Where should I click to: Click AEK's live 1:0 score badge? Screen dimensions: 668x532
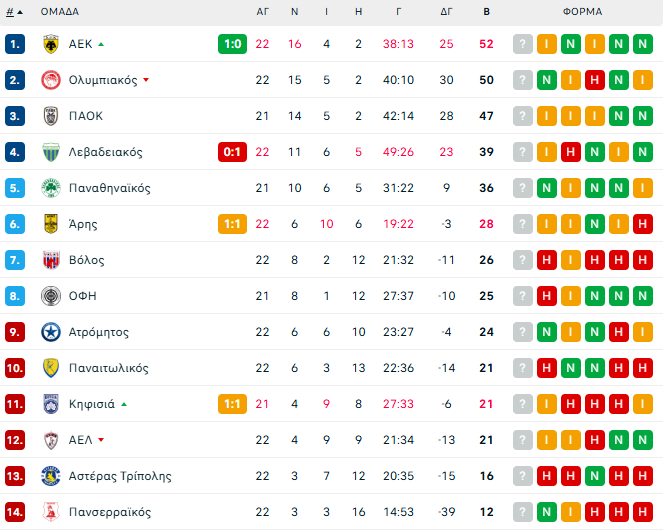[x=232, y=44]
